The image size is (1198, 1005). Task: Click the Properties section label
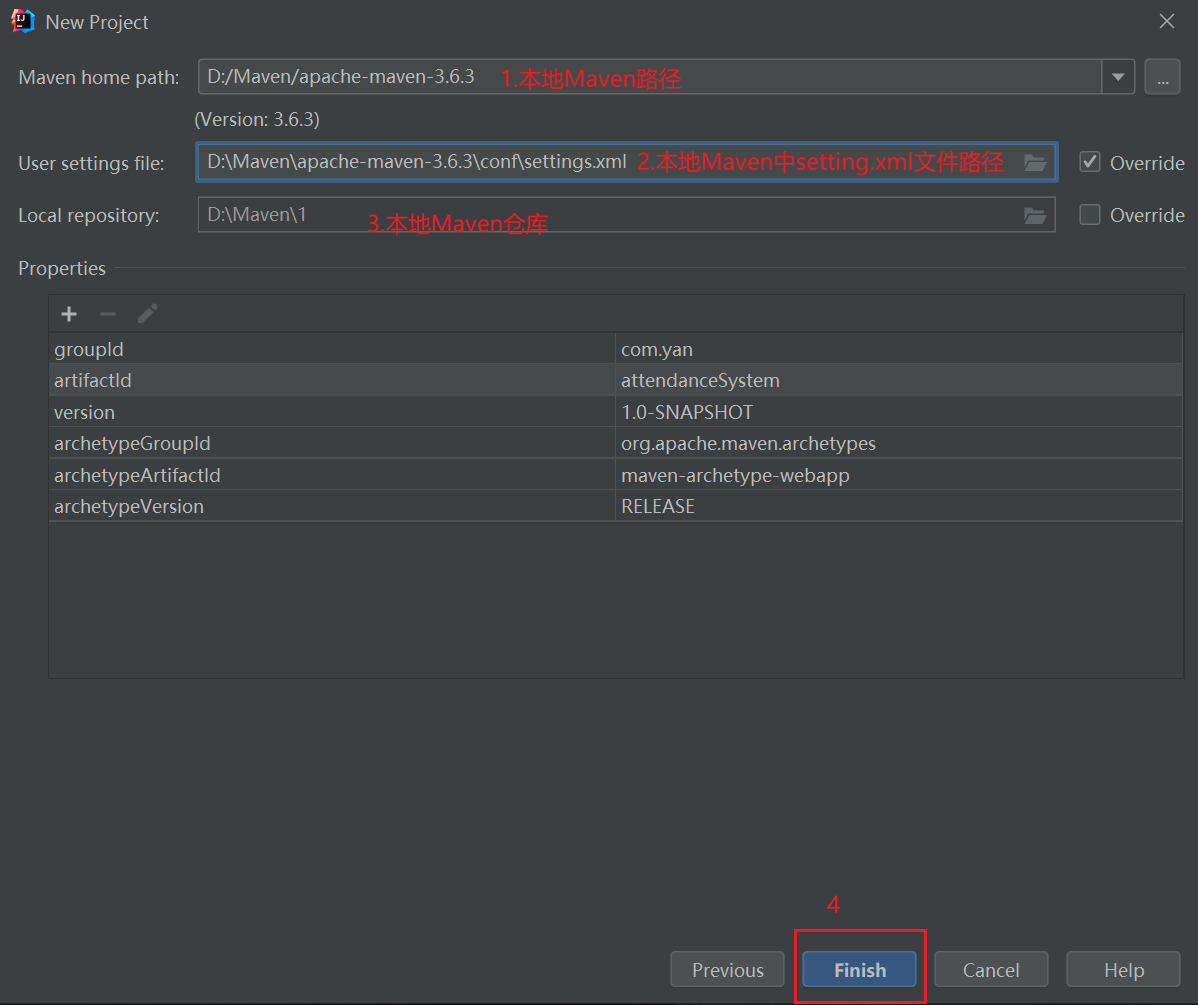click(62, 268)
